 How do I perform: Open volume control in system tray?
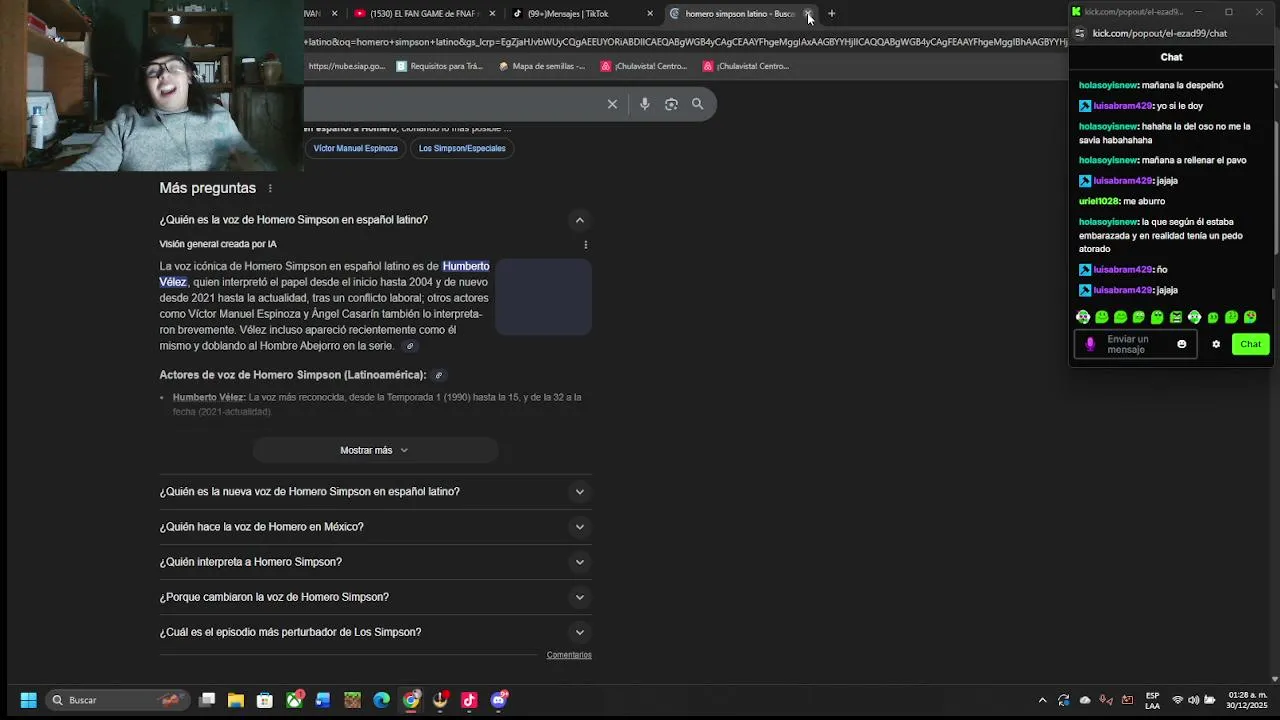pos(1193,700)
